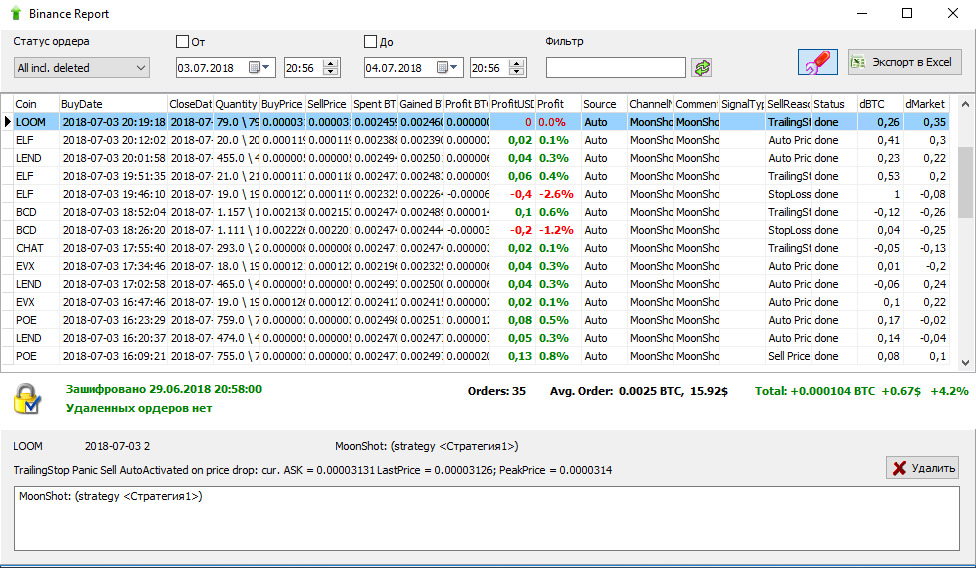Increase the From time spinner

pos(331,63)
